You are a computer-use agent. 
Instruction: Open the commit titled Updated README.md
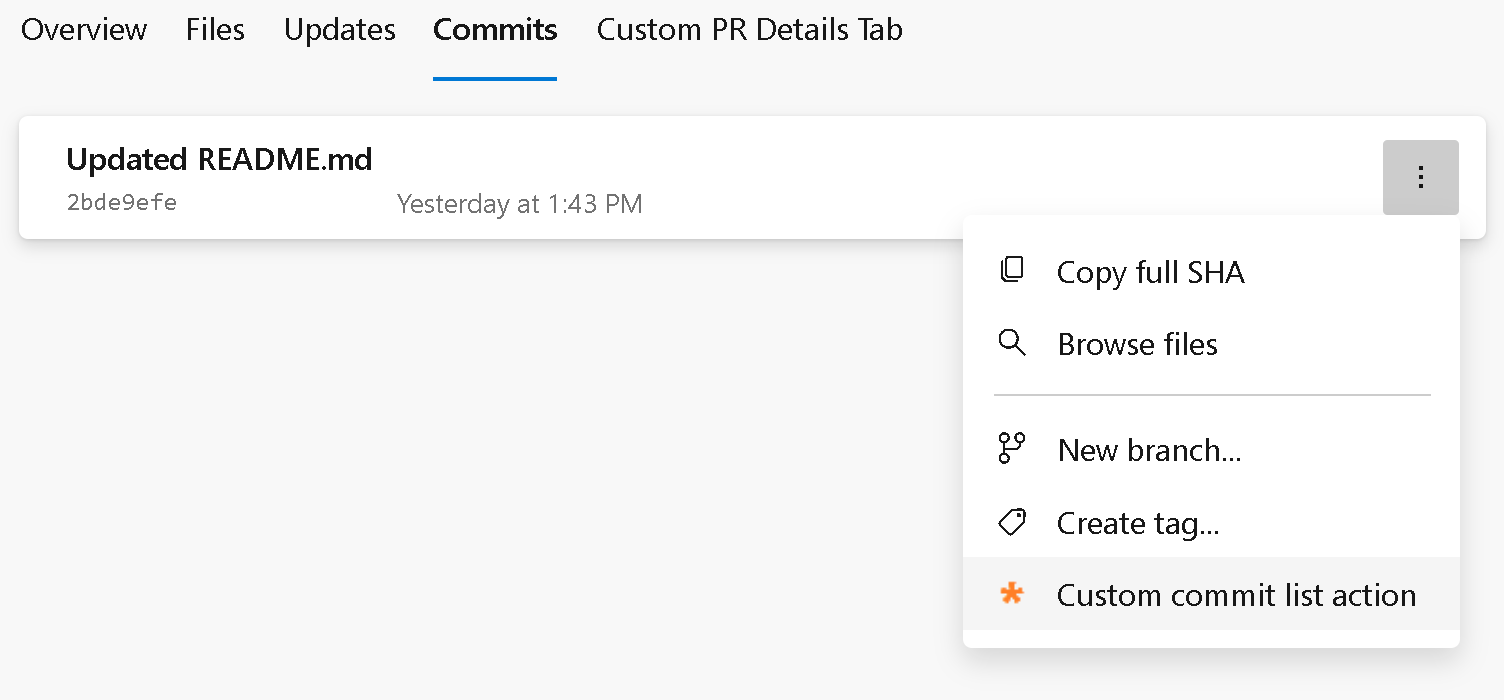tap(219, 159)
